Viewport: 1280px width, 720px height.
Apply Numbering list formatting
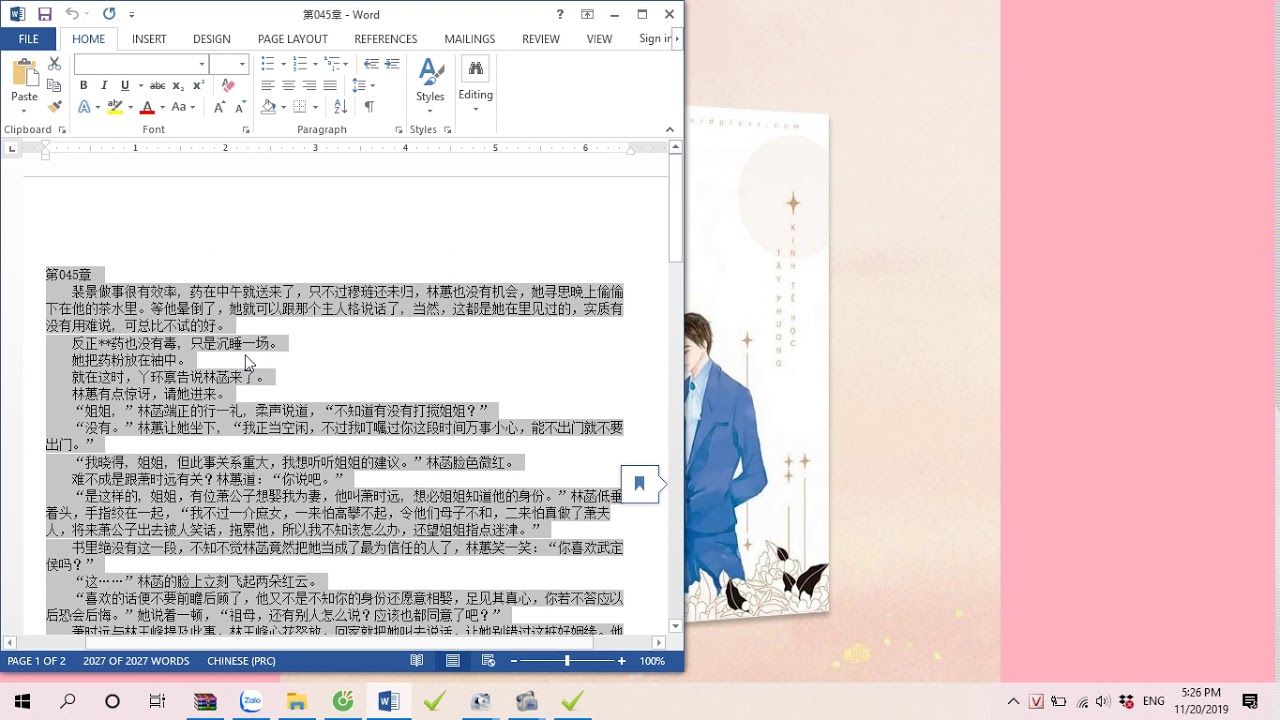pyautogui.click(x=299, y=64)
